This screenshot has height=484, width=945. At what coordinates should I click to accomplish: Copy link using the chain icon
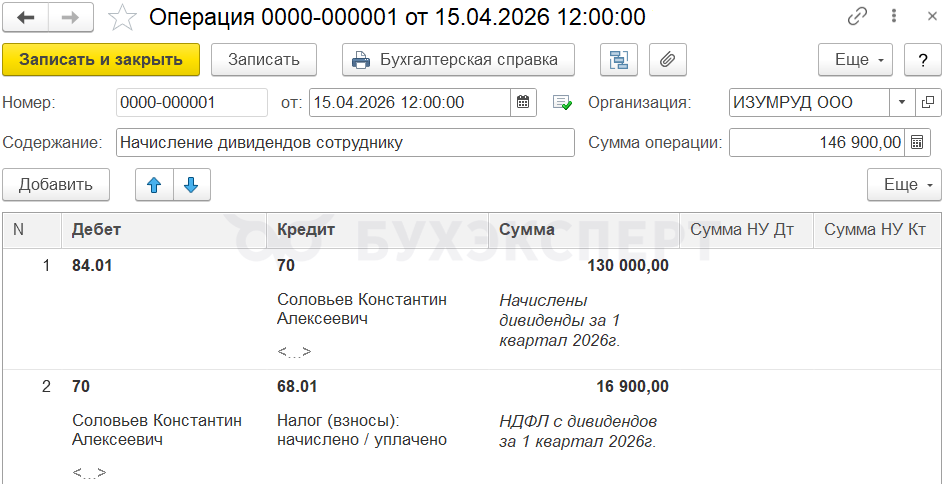pyautogui.click(x=856, y=17)
